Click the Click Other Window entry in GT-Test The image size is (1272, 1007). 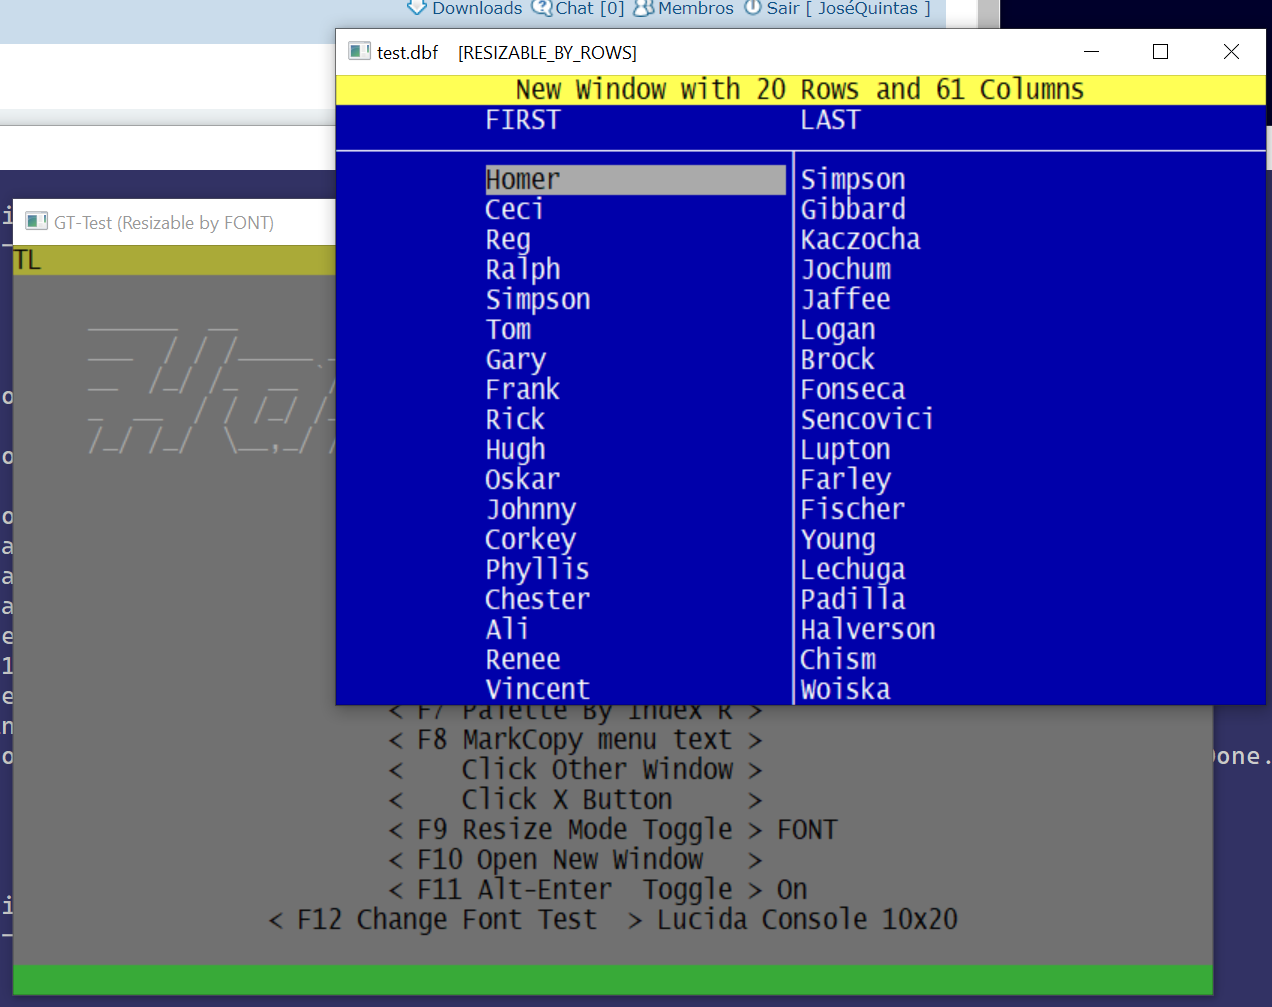(575, 770)
